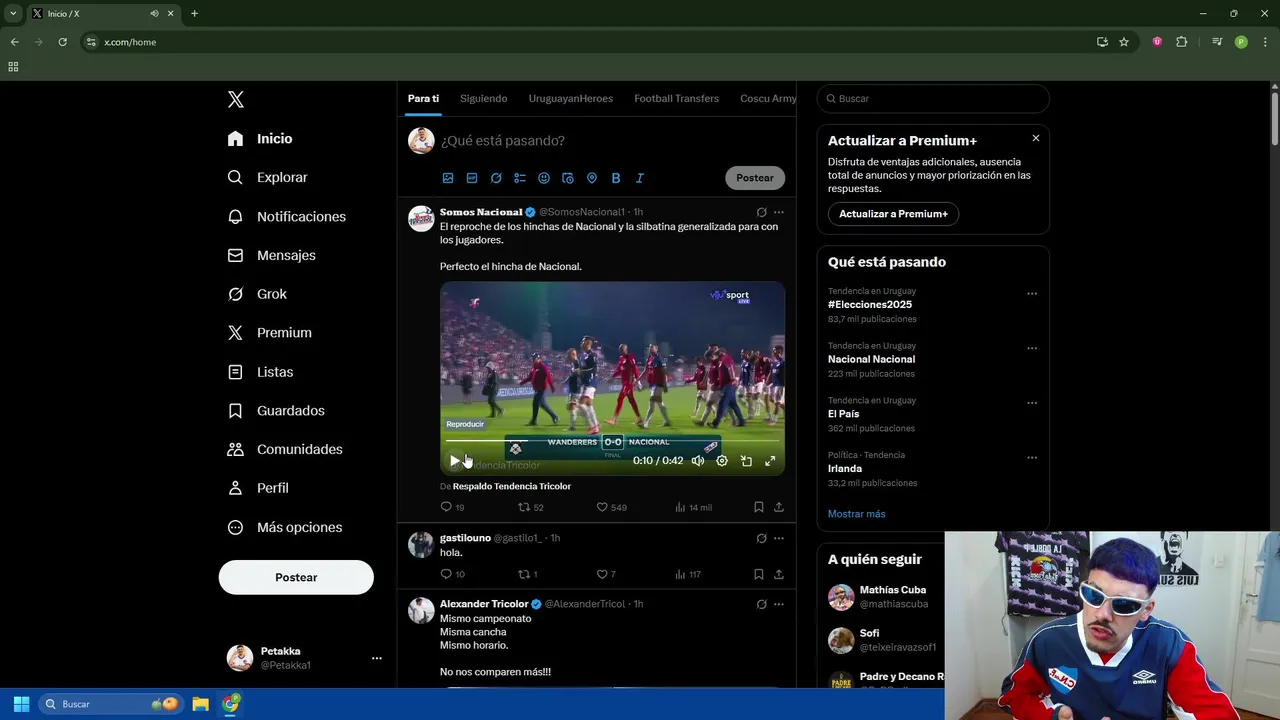The height and width of the screenshot is (720, 1280).
Task: Open Guardados in the sidebar
Action: point(276,411)
